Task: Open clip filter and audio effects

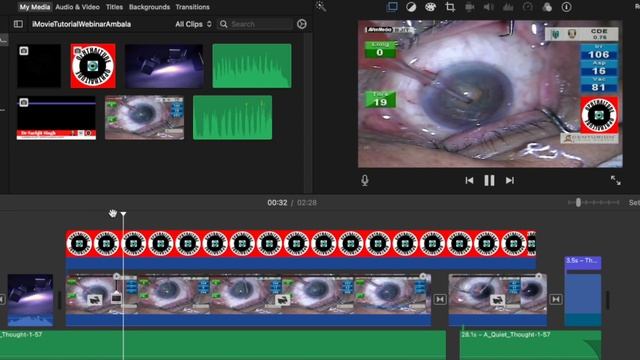Action: [x=547, y=7]
